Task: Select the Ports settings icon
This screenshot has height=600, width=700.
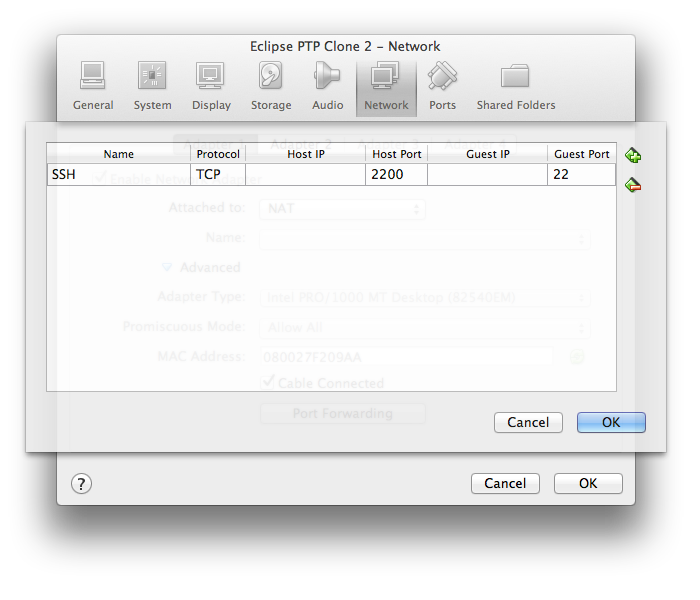Action: (442, 86)
